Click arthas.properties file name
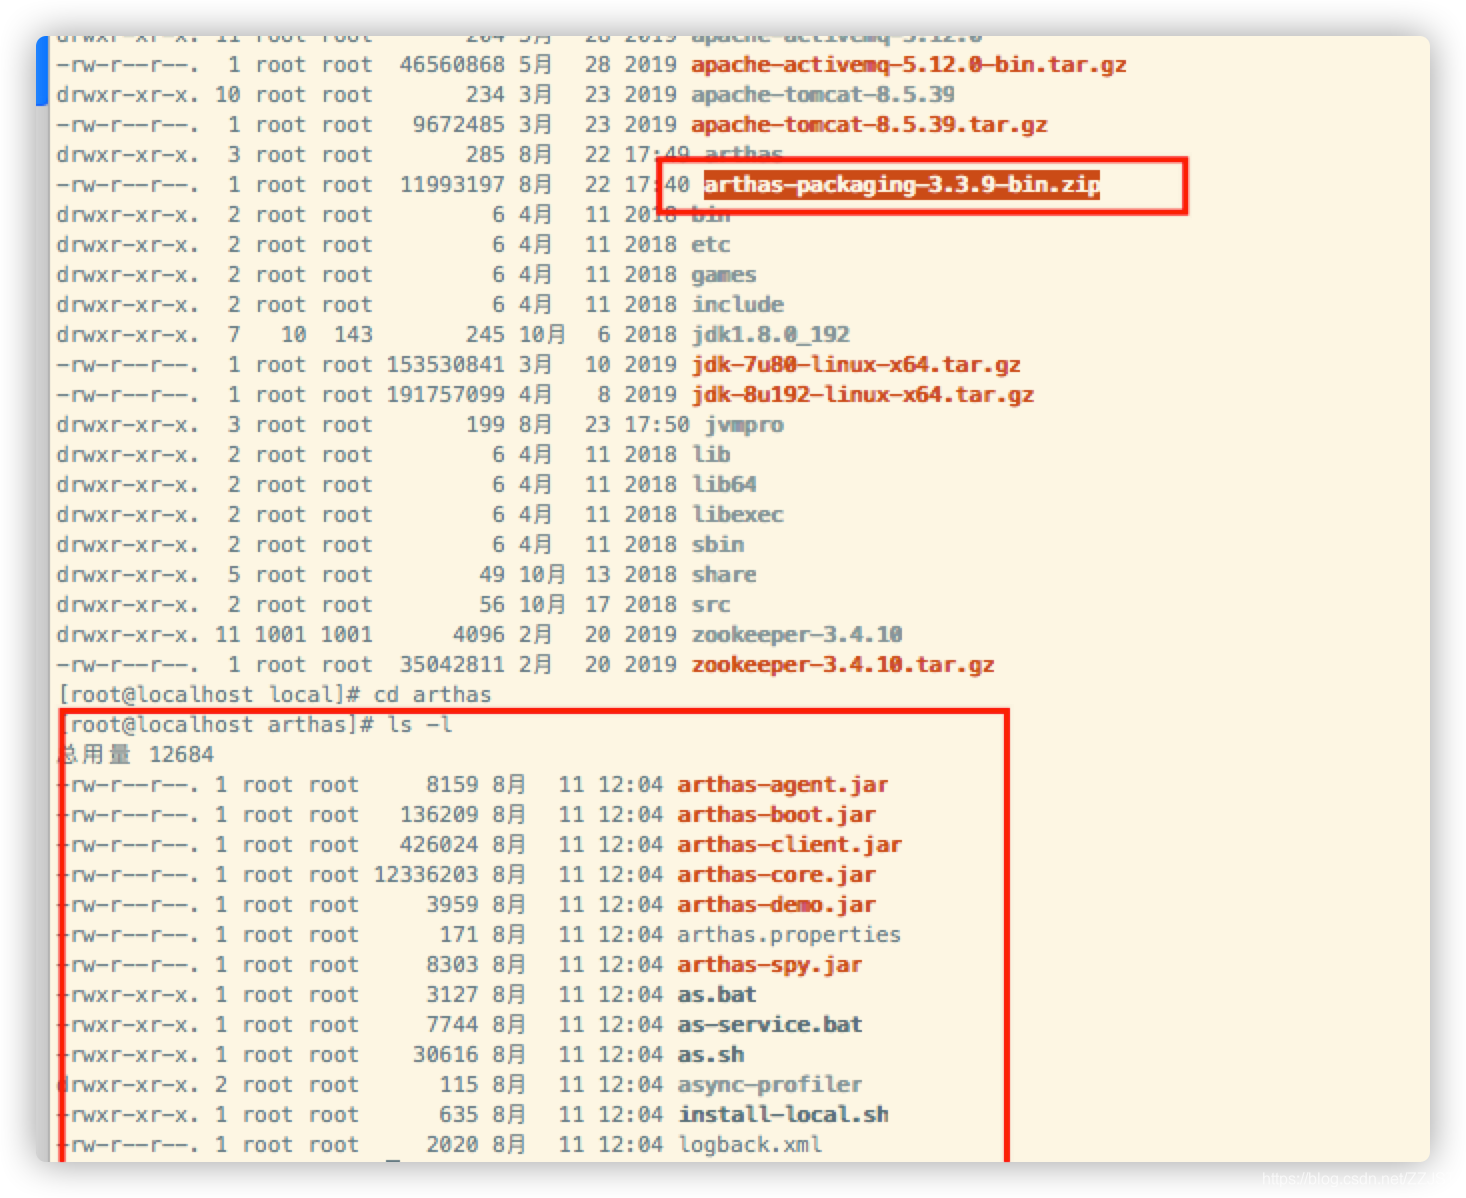This screenshot has height=1198, width=1466. tap(789, 935)
